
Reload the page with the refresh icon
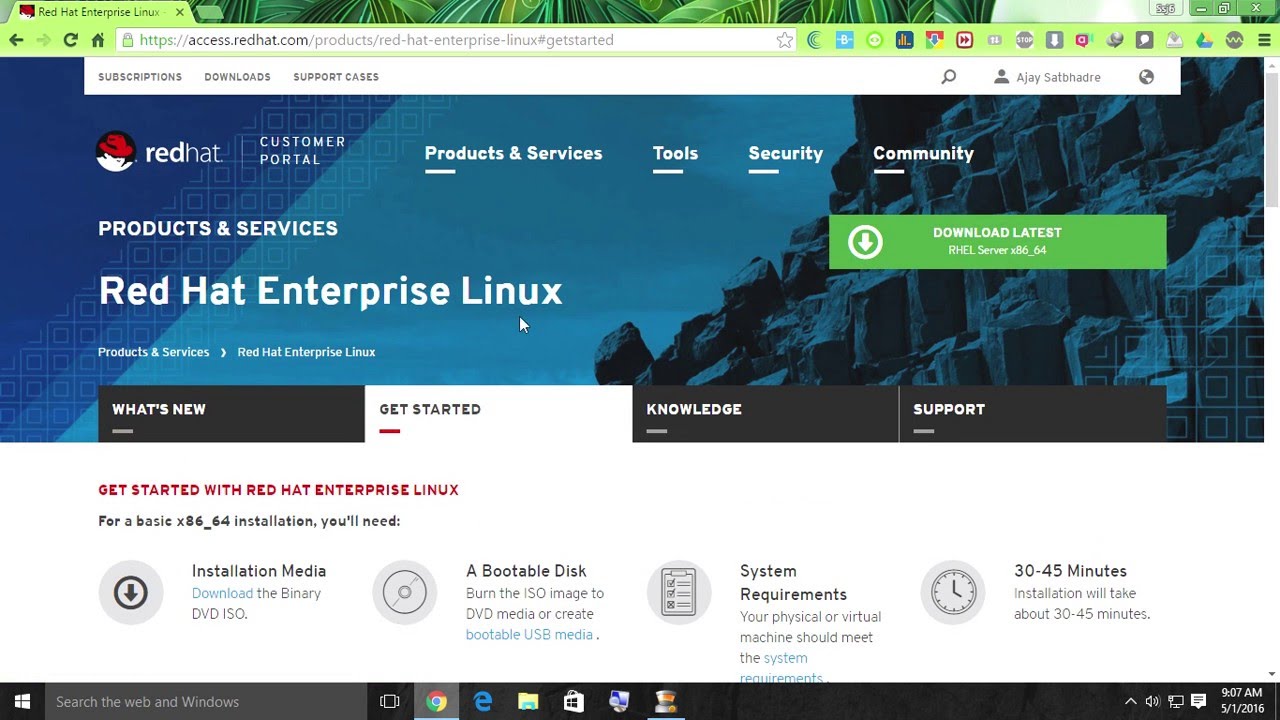point(70,40)
